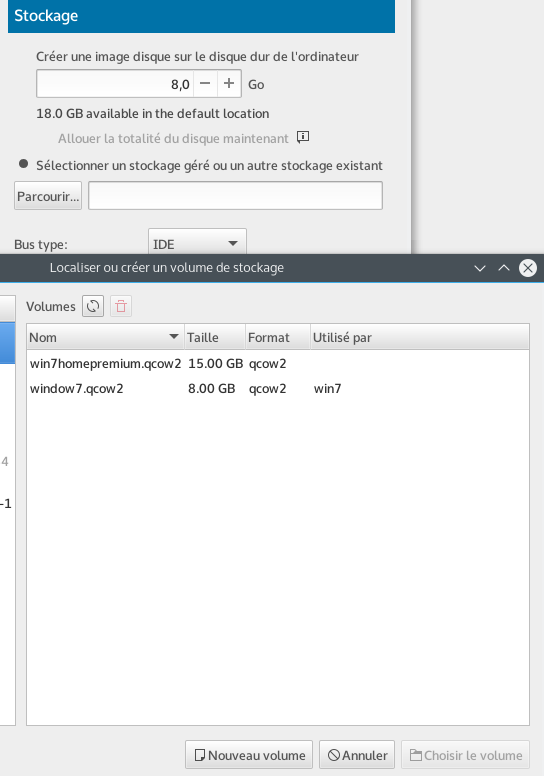
Task: Sort volumes by the Nom column
Action: pyautogui.click(x=105, y=337)
